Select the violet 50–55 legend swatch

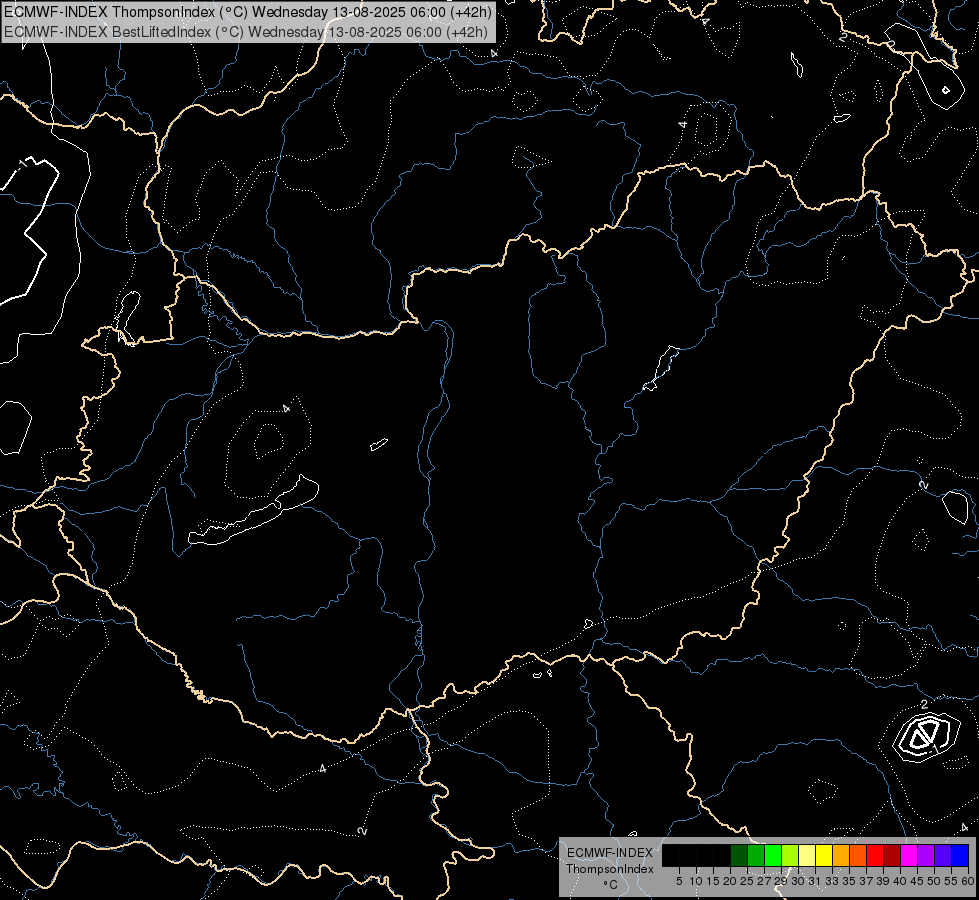(943, 856)
